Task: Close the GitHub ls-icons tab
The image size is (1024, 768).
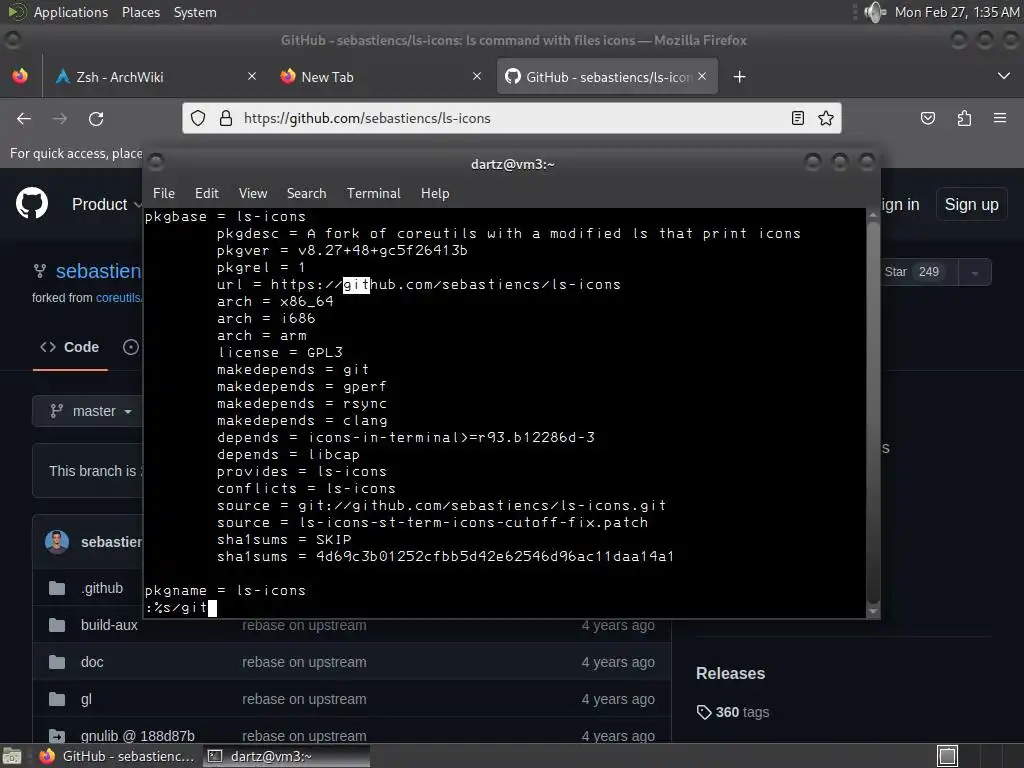Action: (702, 76)
